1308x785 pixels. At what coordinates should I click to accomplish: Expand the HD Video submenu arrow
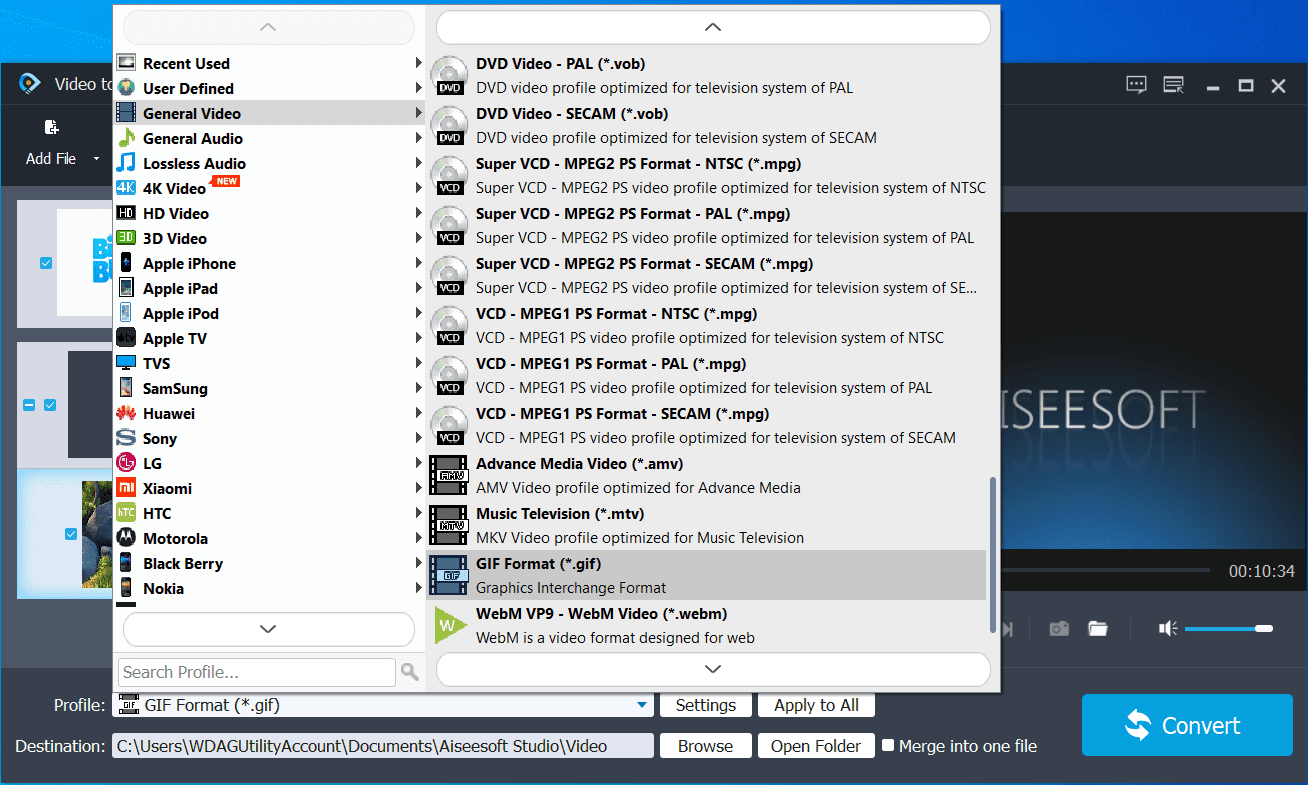[419, 213]
